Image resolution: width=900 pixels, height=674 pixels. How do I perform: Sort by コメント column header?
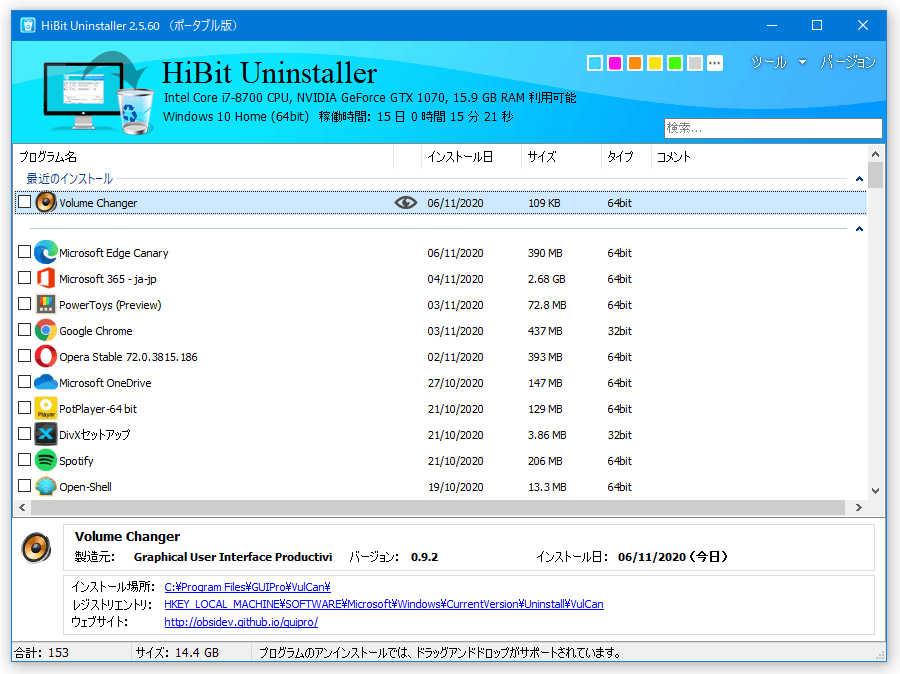(674, 157)
